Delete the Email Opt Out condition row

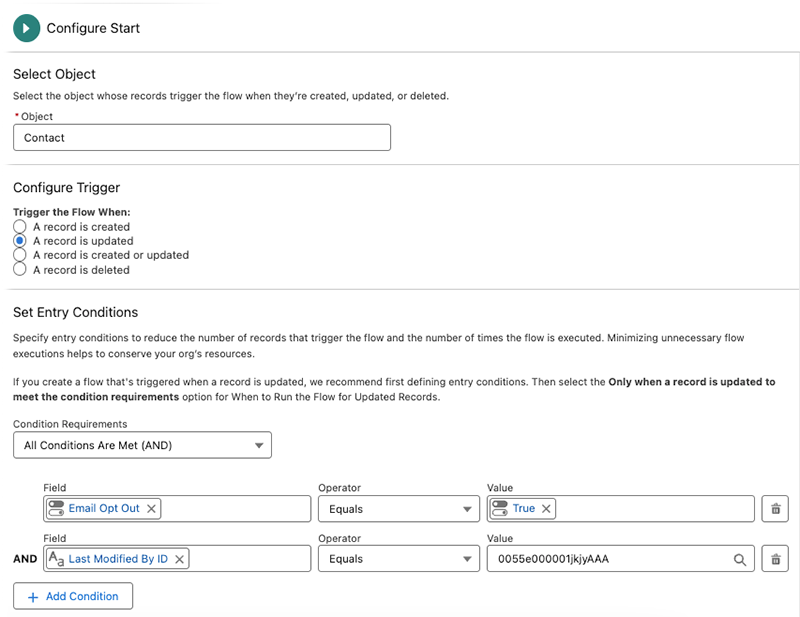(774, 509)
